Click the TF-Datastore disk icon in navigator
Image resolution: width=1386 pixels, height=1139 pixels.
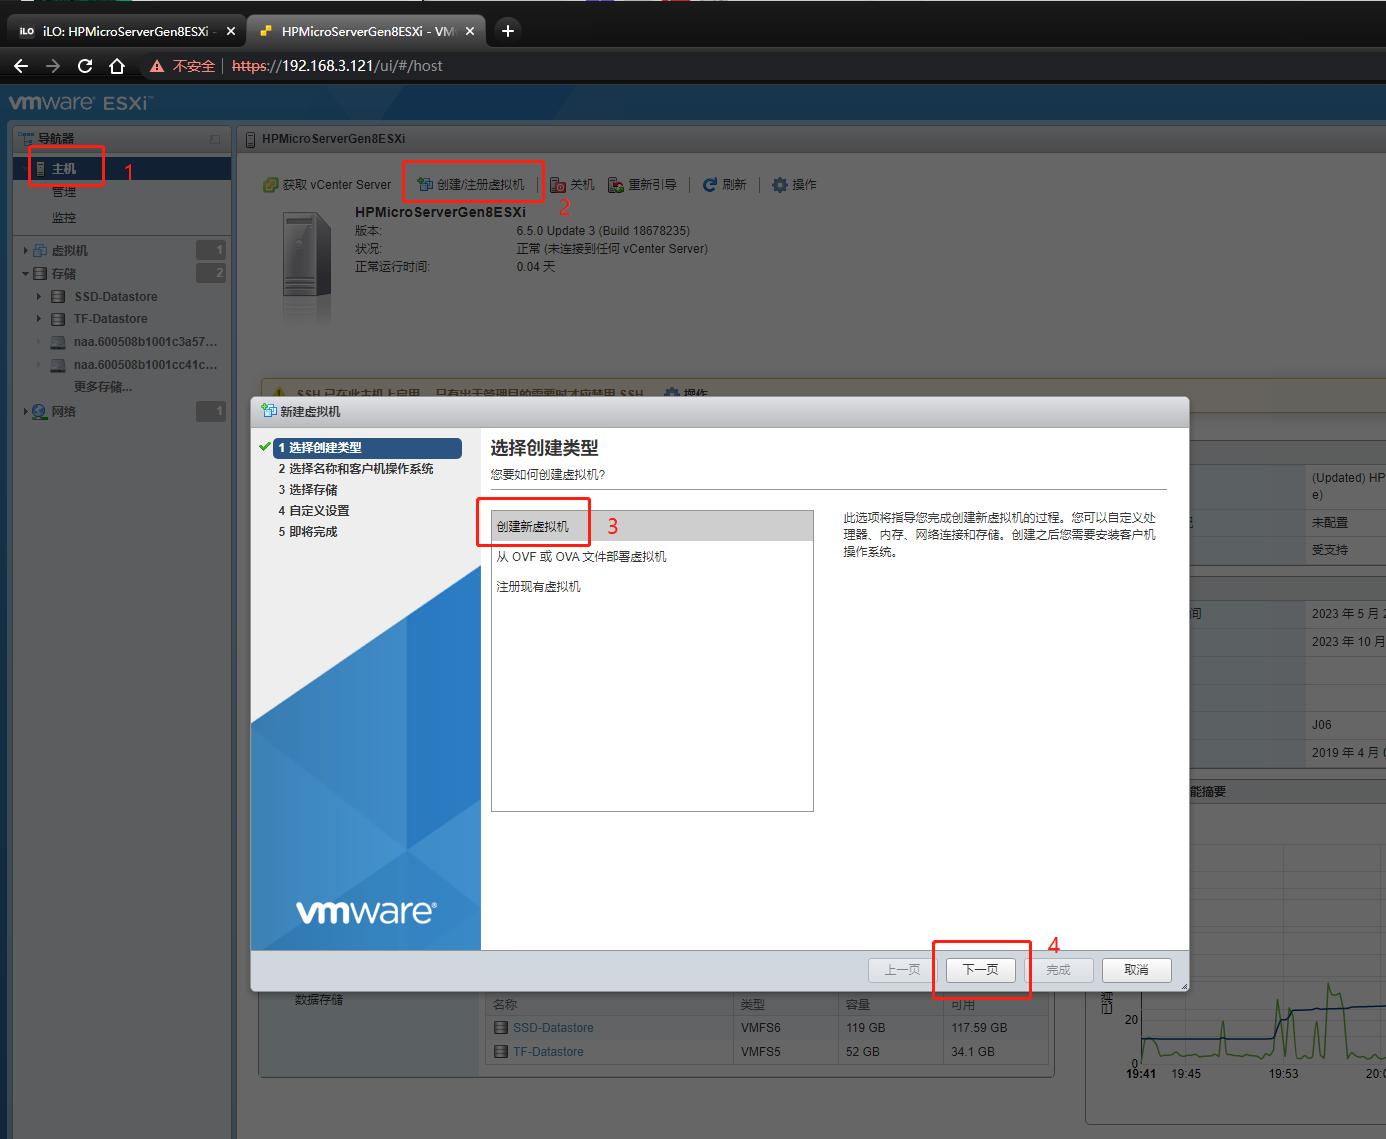58,319
